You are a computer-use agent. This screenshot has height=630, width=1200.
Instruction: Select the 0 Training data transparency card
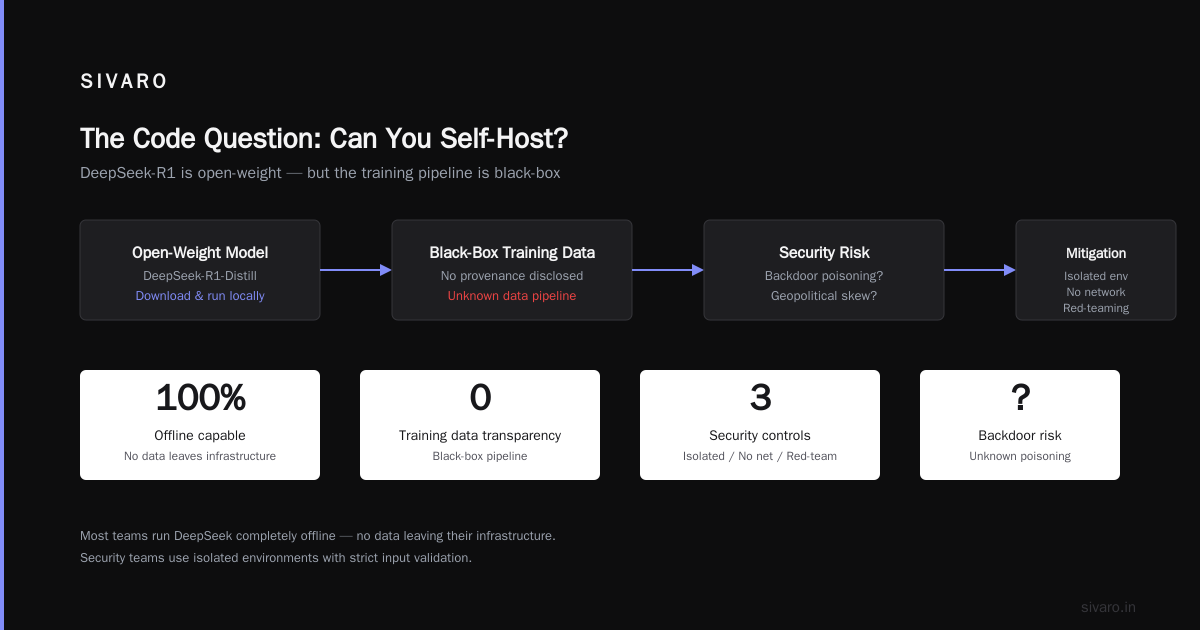(x=480, y=425)
